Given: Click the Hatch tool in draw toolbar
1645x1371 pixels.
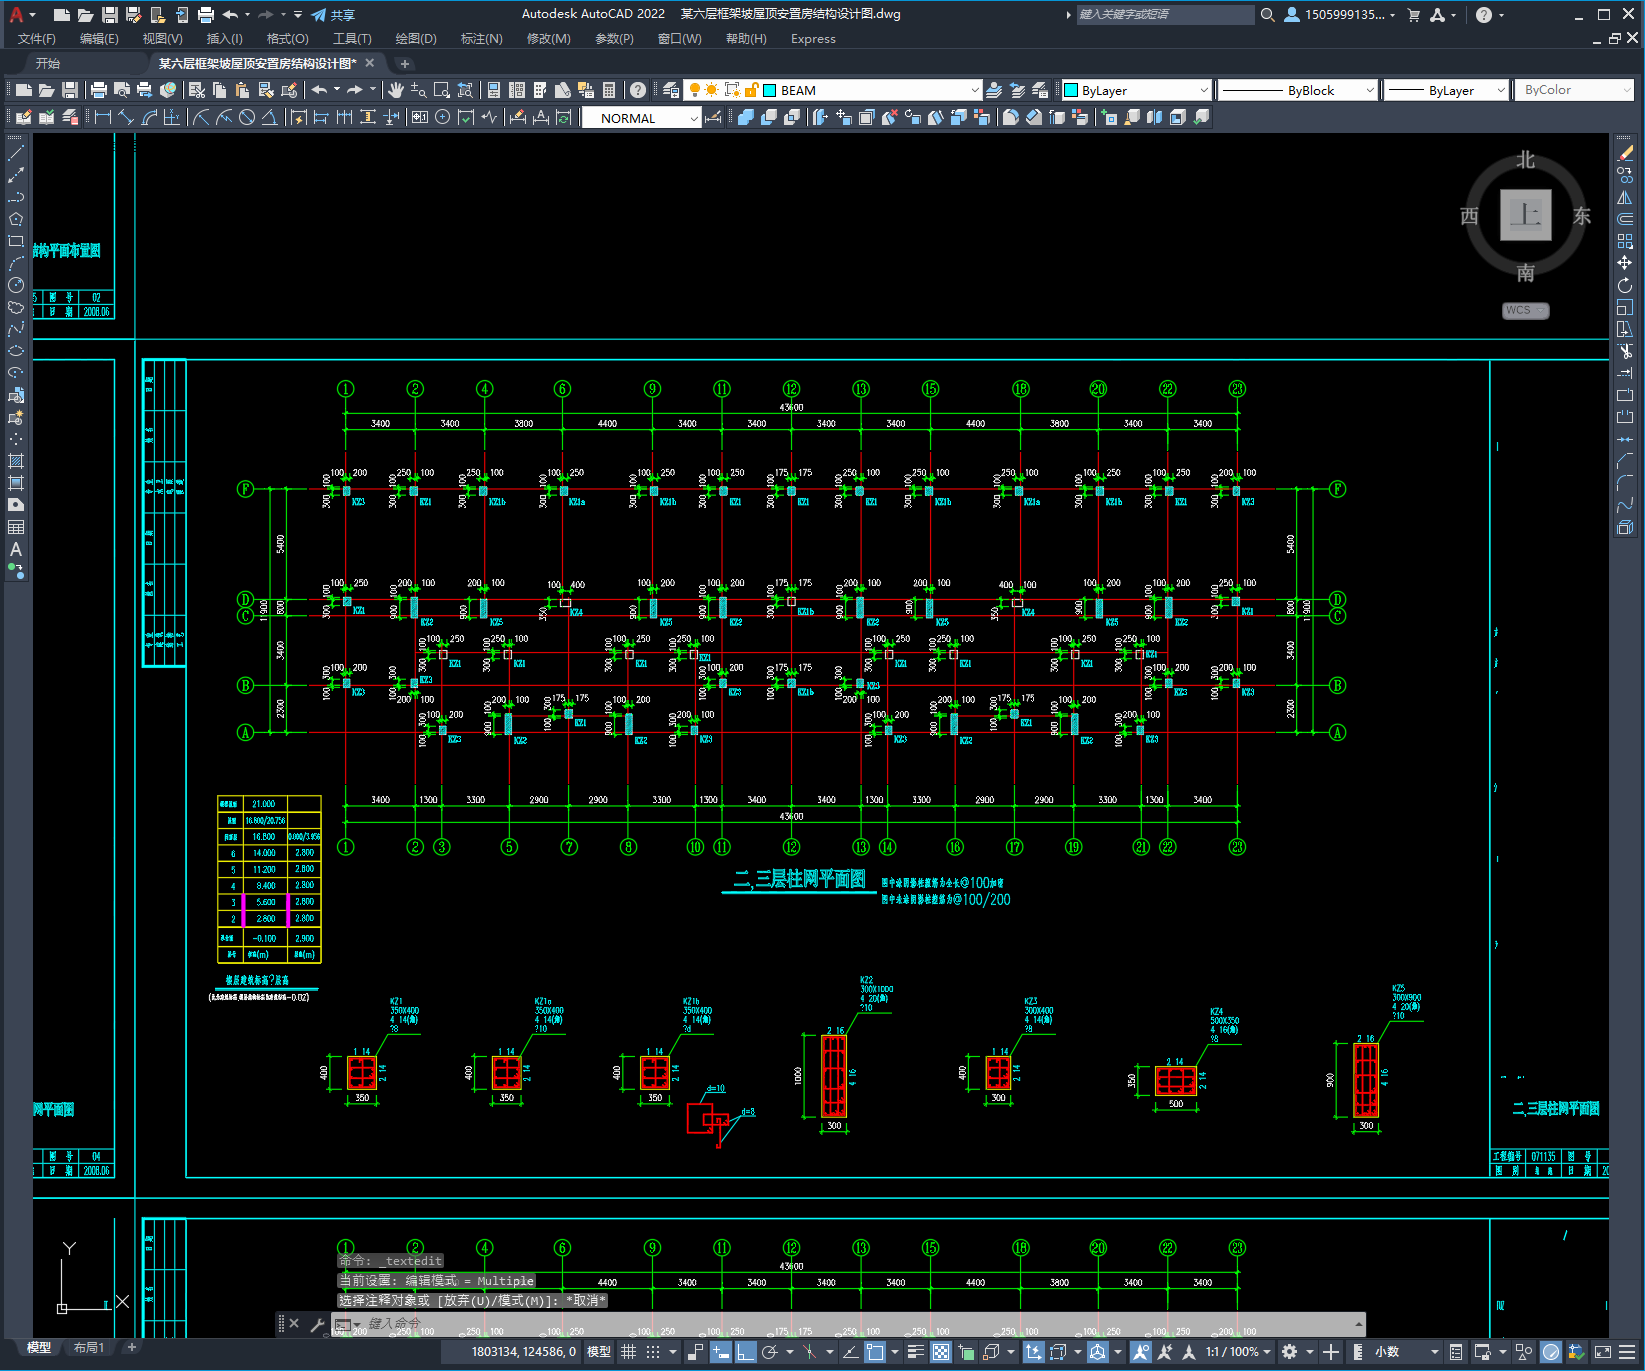Looking at the screenshot, I should point(16,461).
